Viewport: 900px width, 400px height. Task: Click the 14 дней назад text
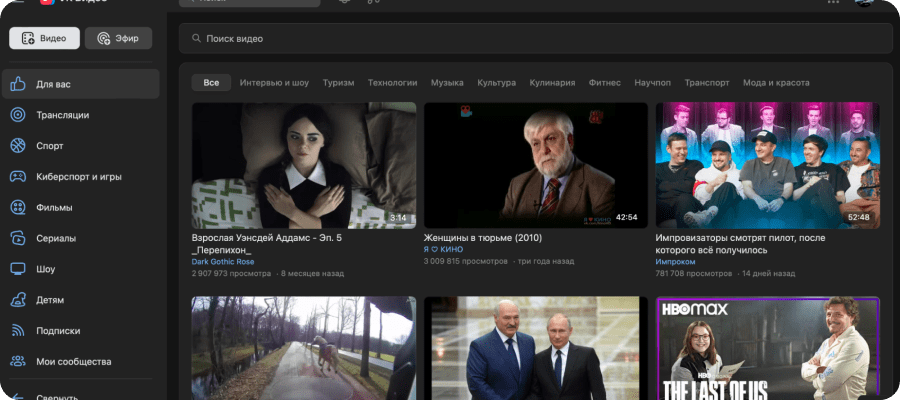[x=769, y=274]
